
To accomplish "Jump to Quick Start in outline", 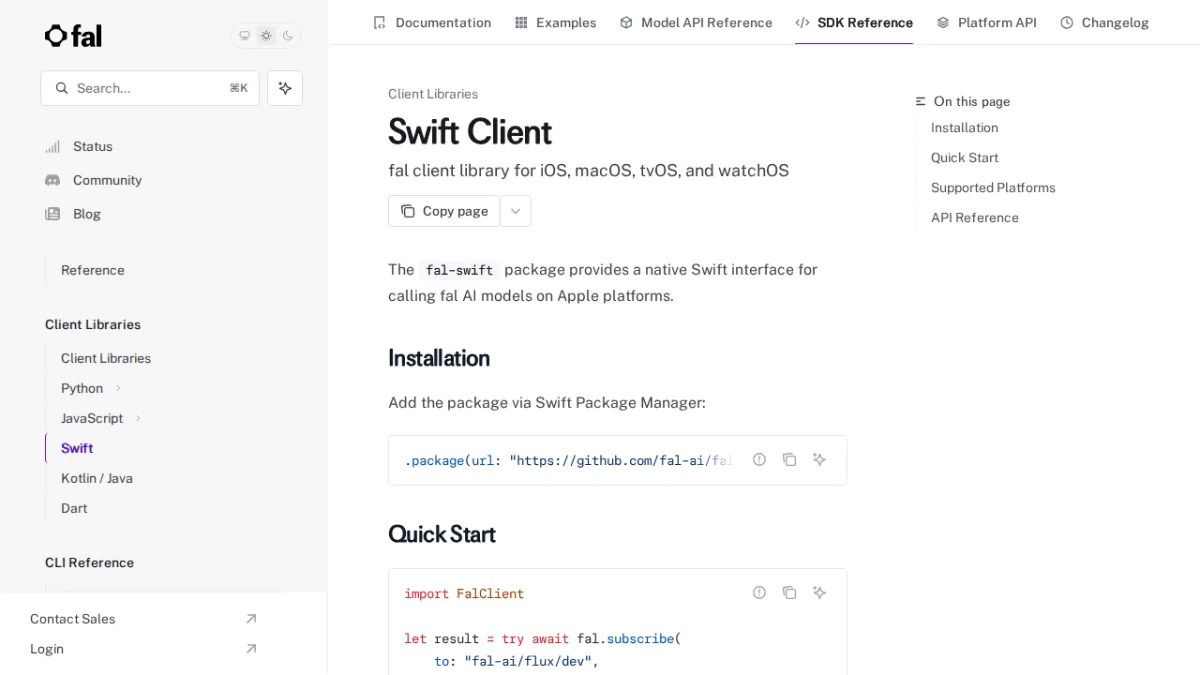I will coord(964,158).
